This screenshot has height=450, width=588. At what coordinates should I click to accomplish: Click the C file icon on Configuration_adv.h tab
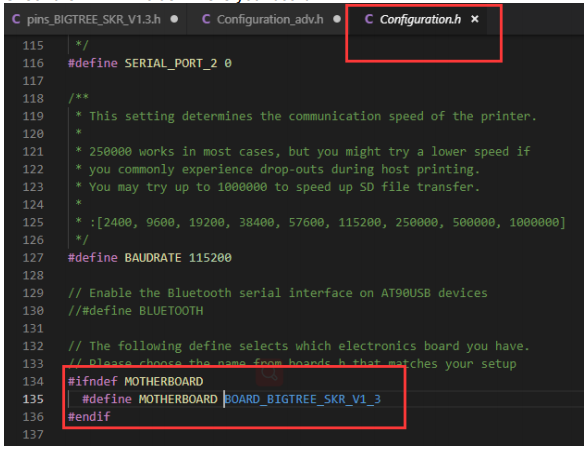pos(206,19)
